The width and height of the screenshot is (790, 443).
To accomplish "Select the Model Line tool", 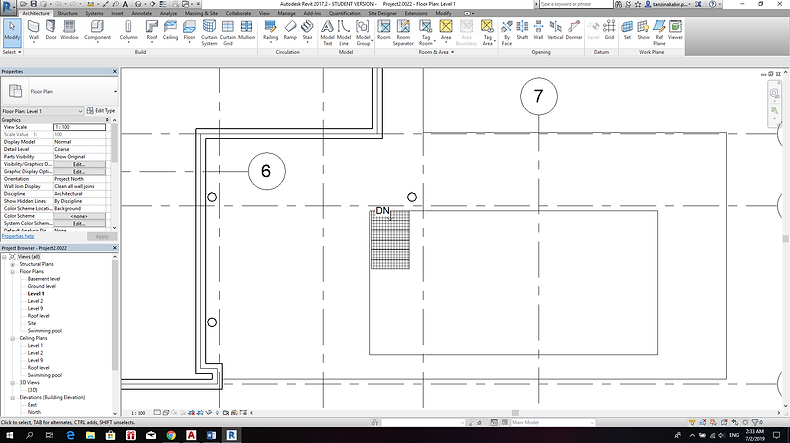I will click(x=344, y=33).
